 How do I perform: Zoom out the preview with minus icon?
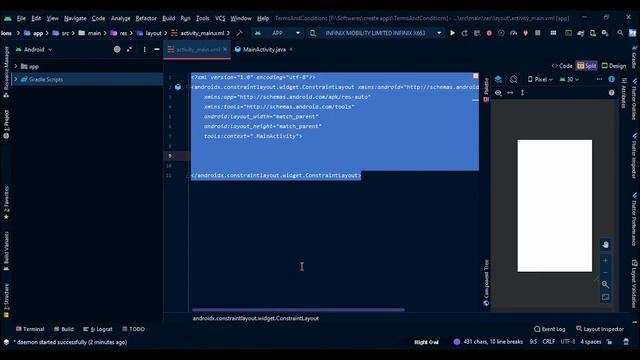click(605, 272)
